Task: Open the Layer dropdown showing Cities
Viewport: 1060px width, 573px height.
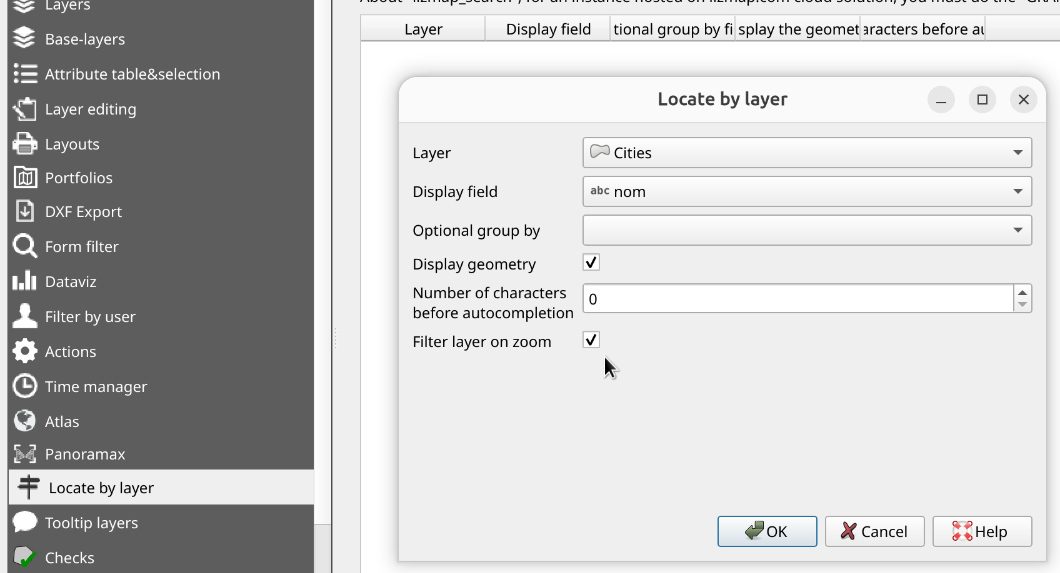Action: click(807, 153)
